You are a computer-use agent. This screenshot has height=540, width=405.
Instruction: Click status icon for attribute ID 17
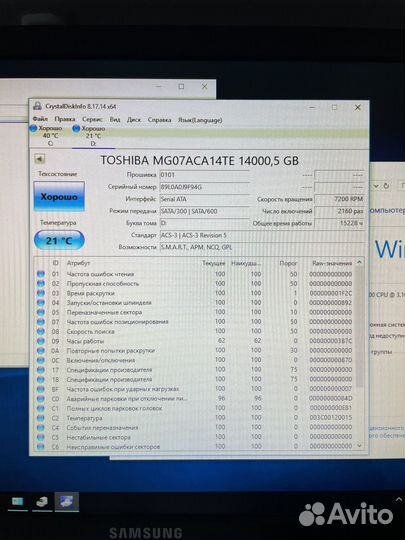[x=41, y=370]
